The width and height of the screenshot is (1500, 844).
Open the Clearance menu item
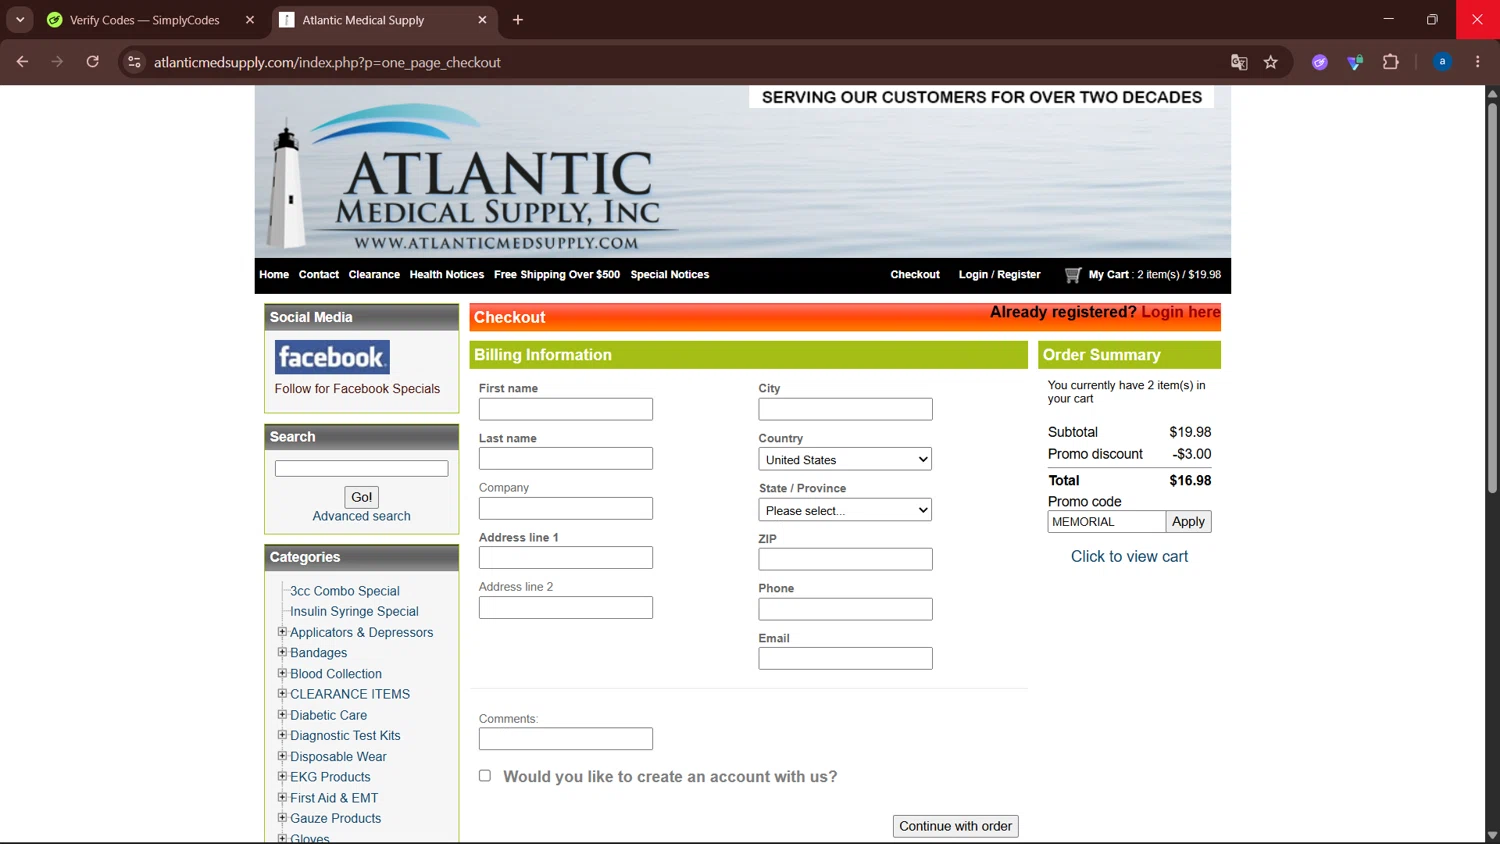coord(374,275)
